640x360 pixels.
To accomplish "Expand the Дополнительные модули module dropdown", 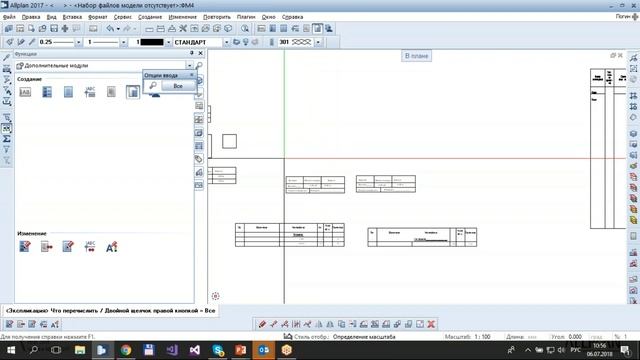I will coord(189,66).
